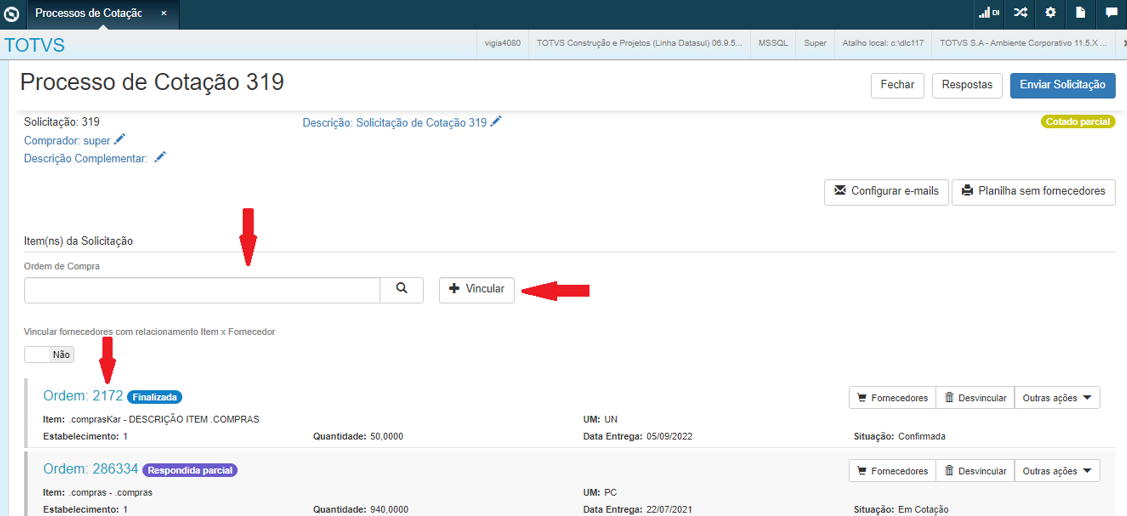Click Desvincular for order 2172
Screen dimensions: 1127x516
coord(975,397)
